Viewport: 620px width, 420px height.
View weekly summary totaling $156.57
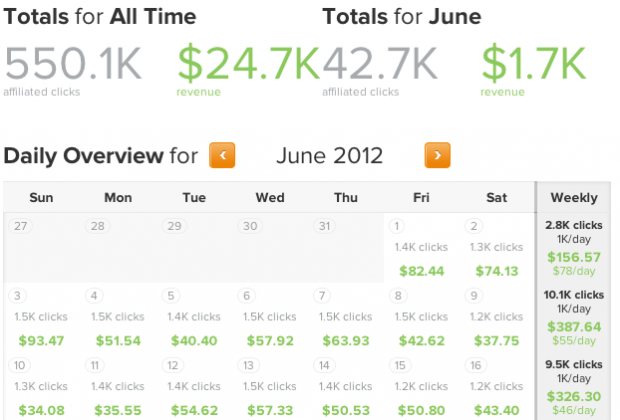point(575,248)
